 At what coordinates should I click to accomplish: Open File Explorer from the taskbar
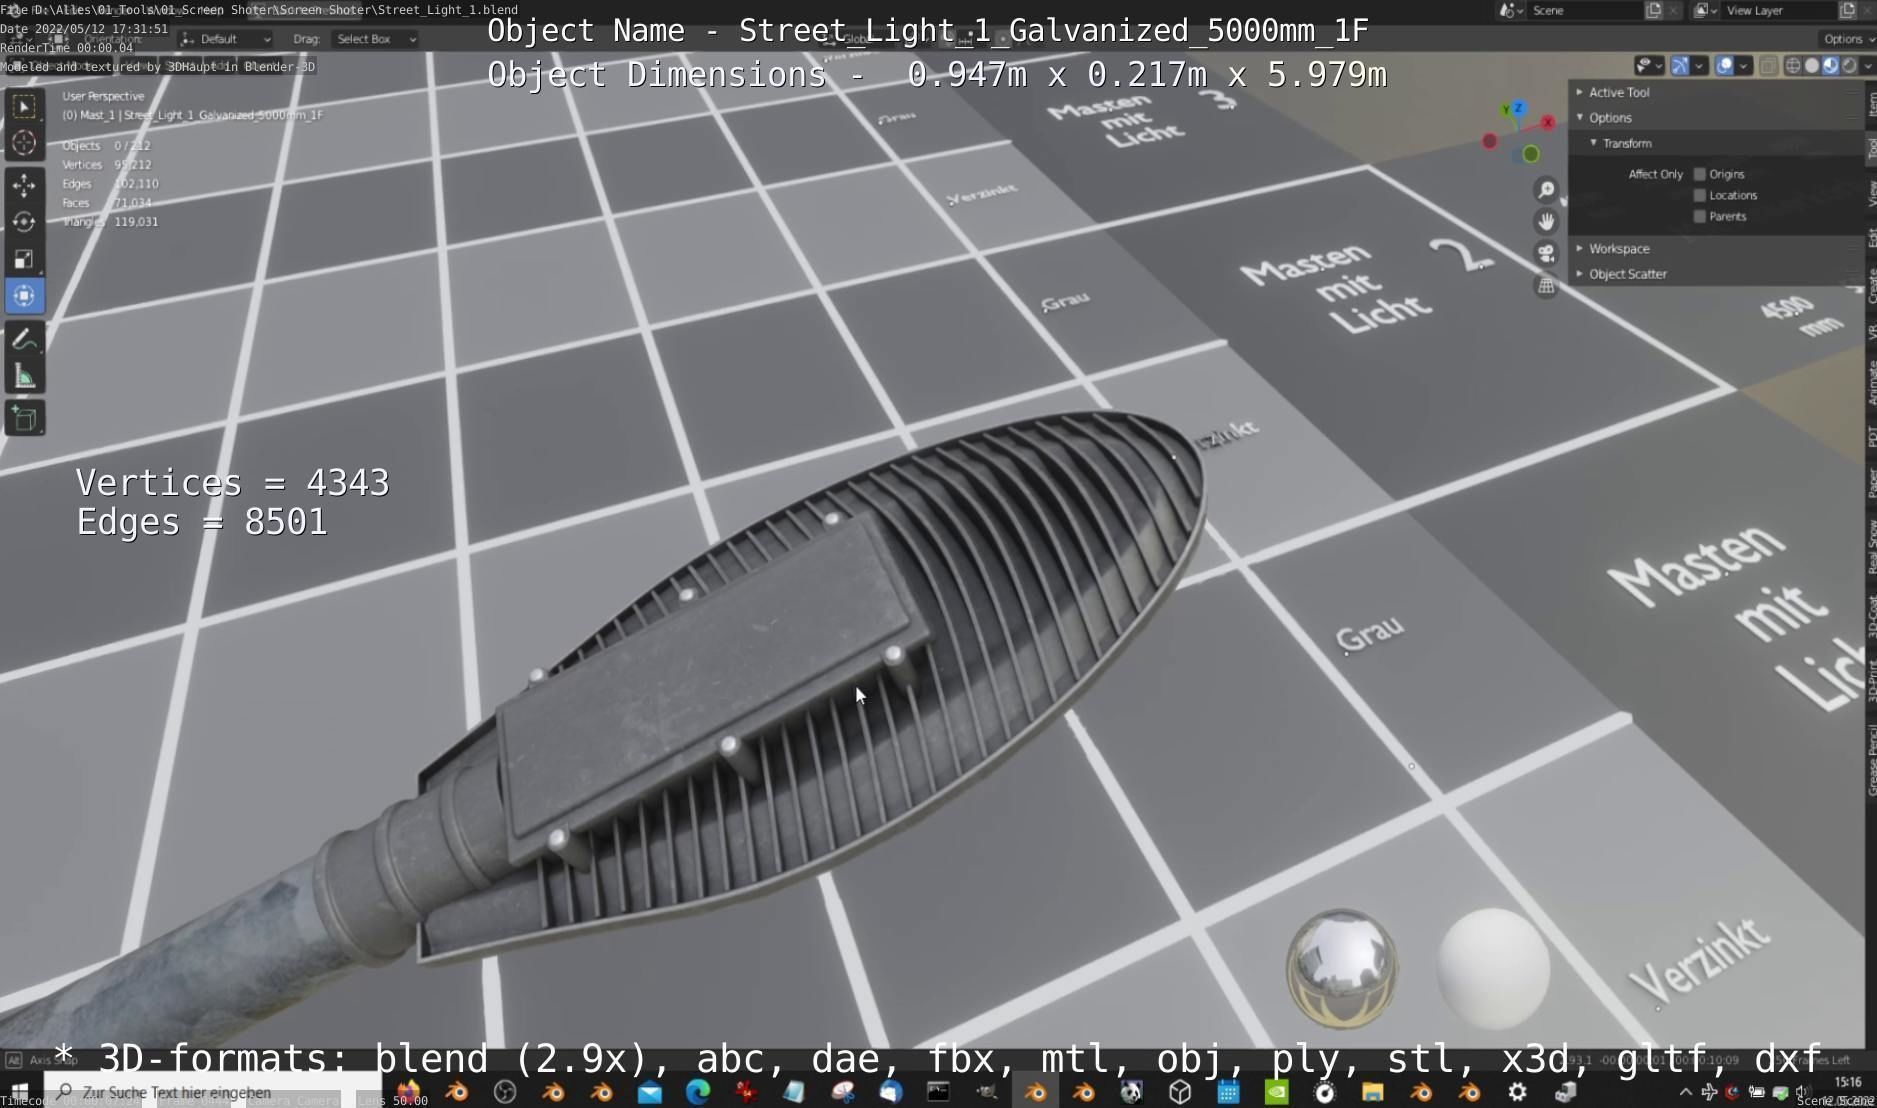(1372, 1092)
